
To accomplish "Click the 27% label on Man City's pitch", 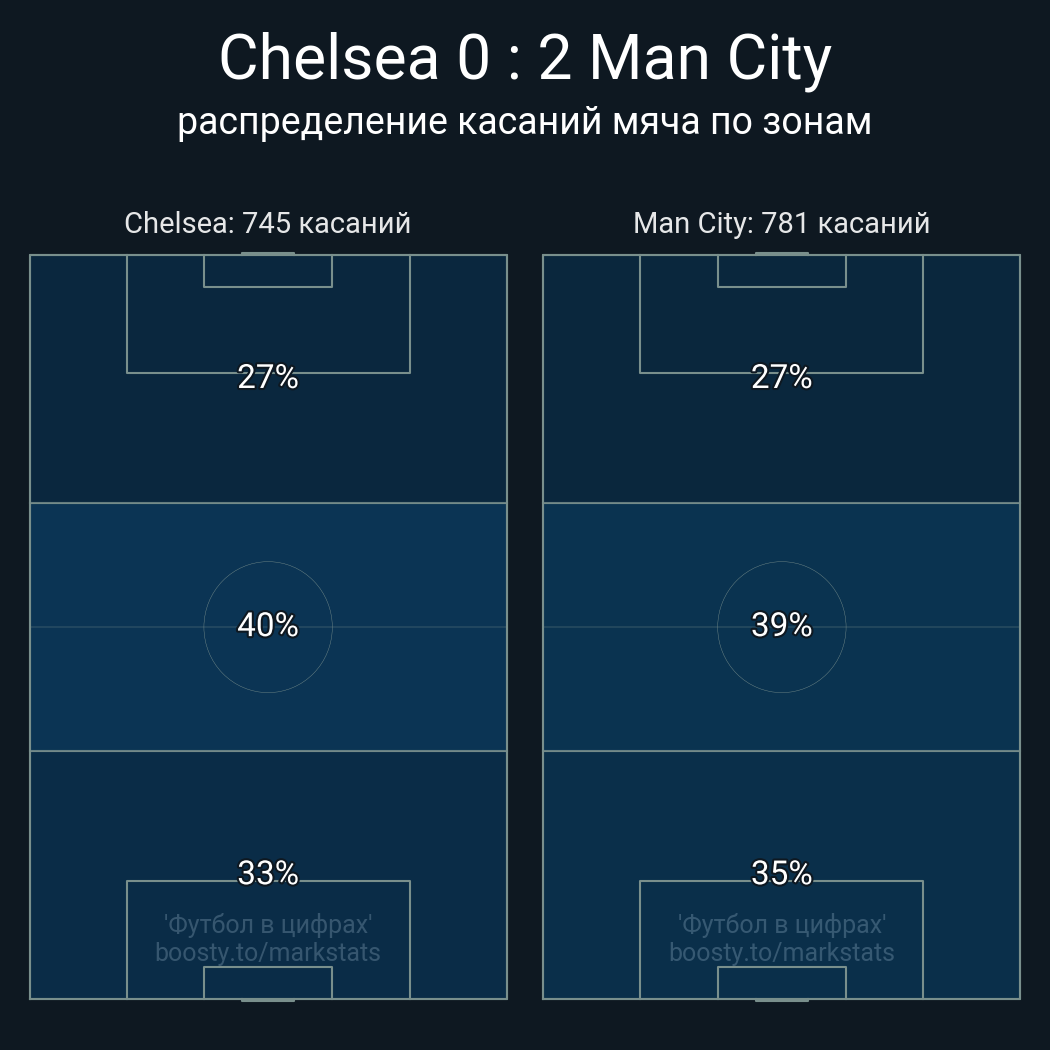I will pos(781,377).
